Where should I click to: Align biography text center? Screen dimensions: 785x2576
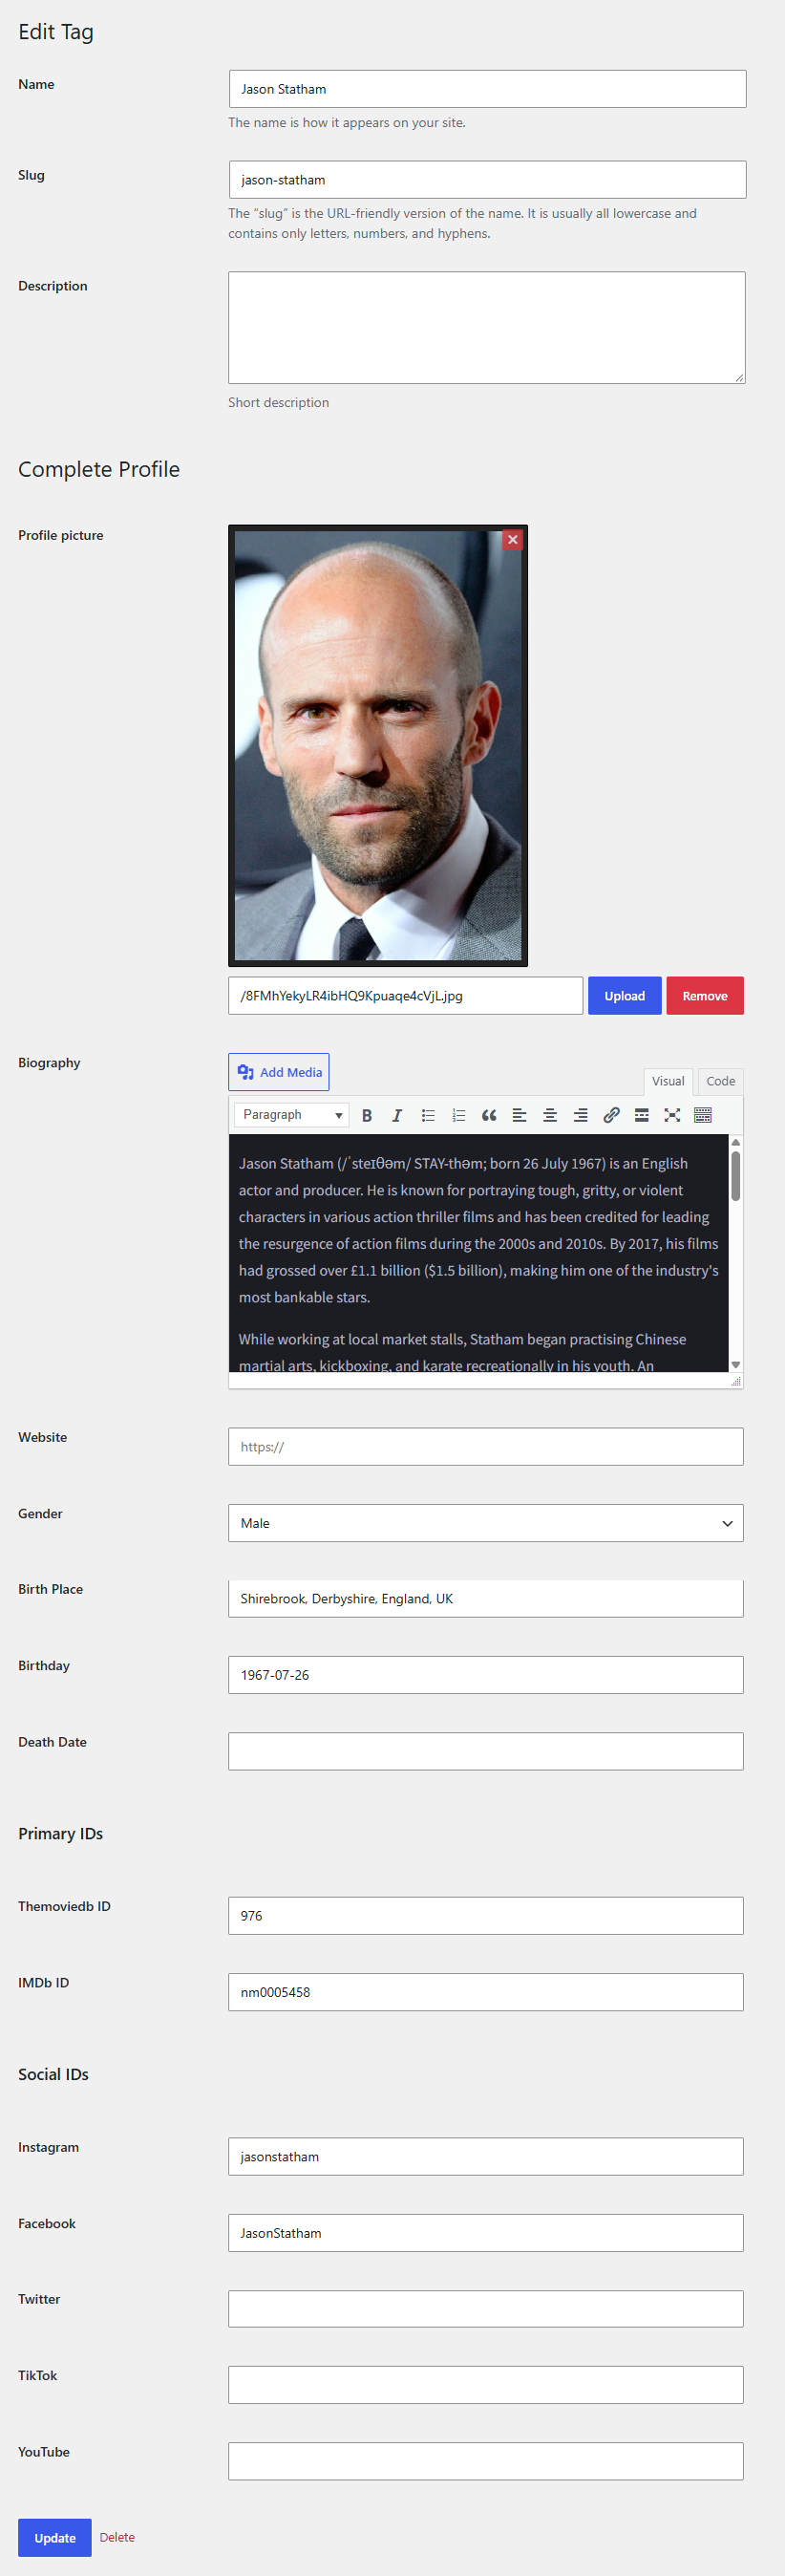(x=550, y=1115)
